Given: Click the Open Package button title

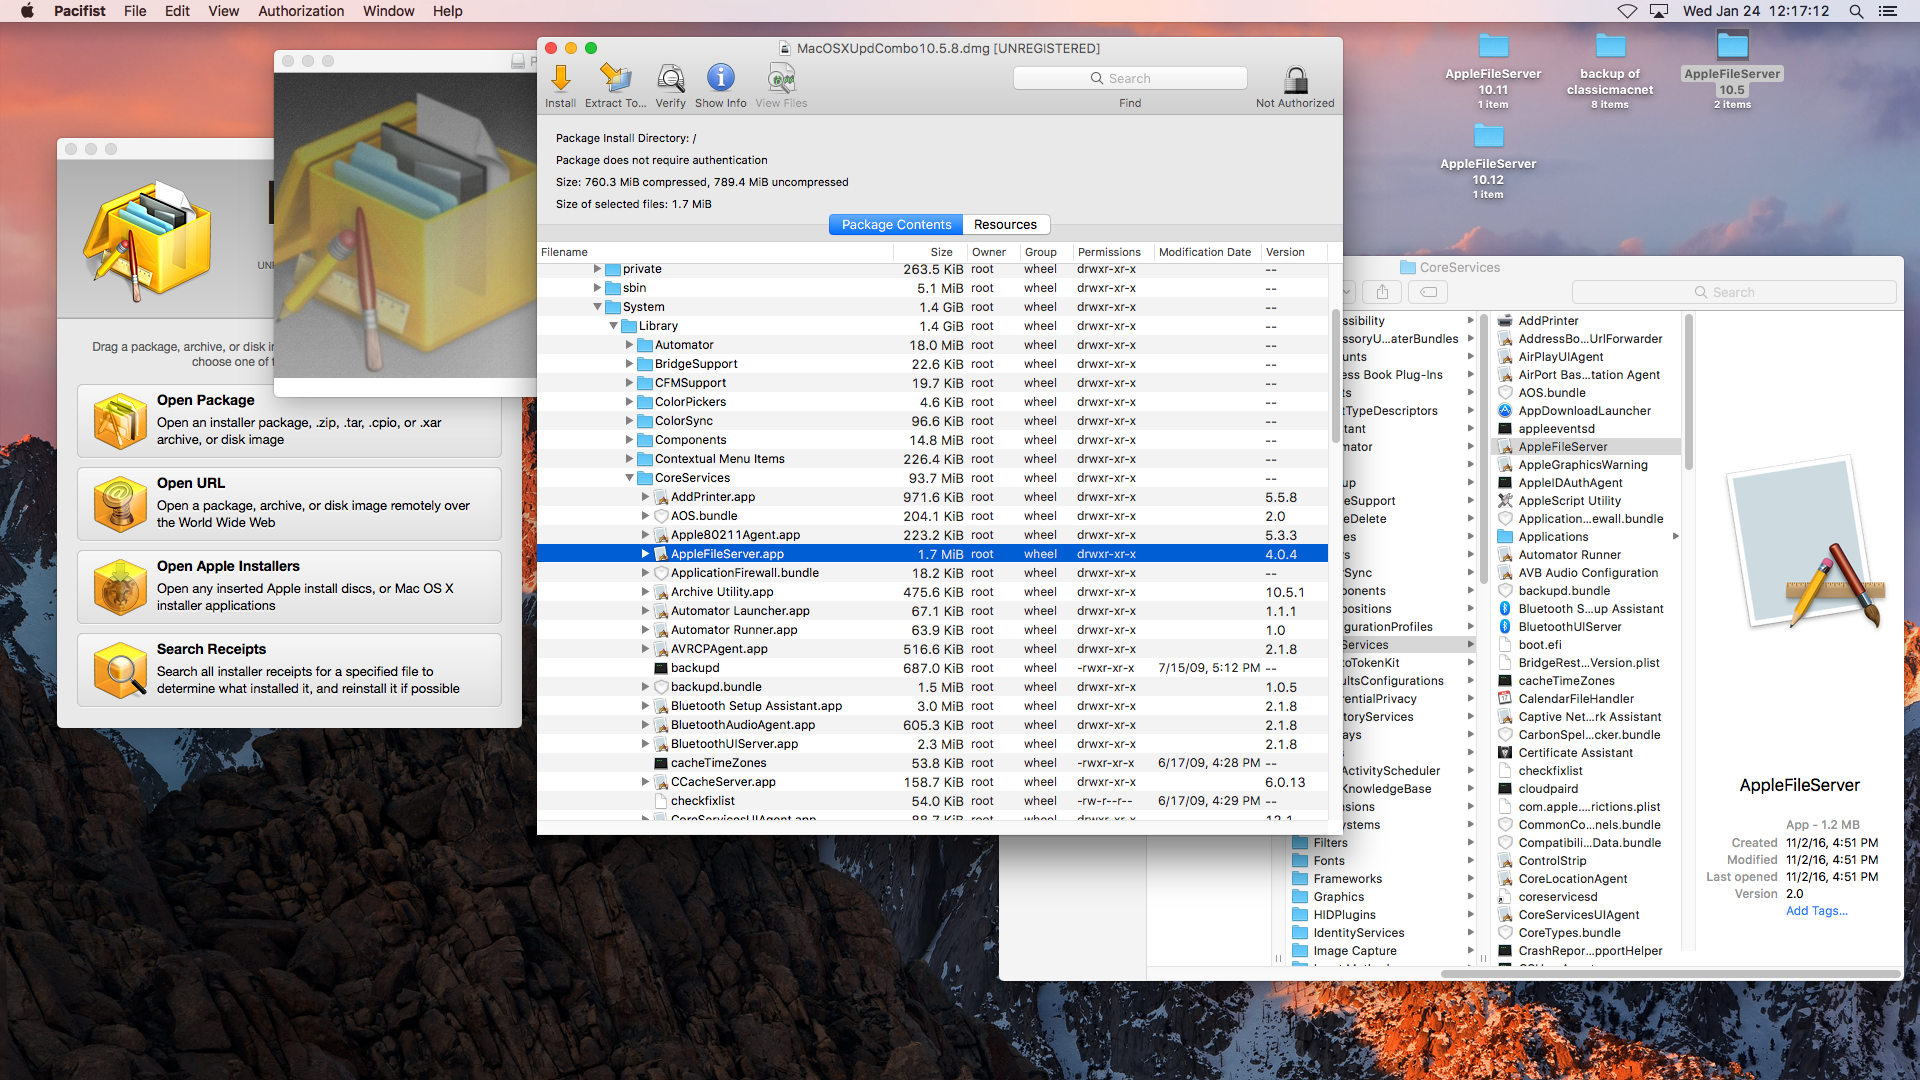Looking at the screenshot, I should click(x=205, y=400).
